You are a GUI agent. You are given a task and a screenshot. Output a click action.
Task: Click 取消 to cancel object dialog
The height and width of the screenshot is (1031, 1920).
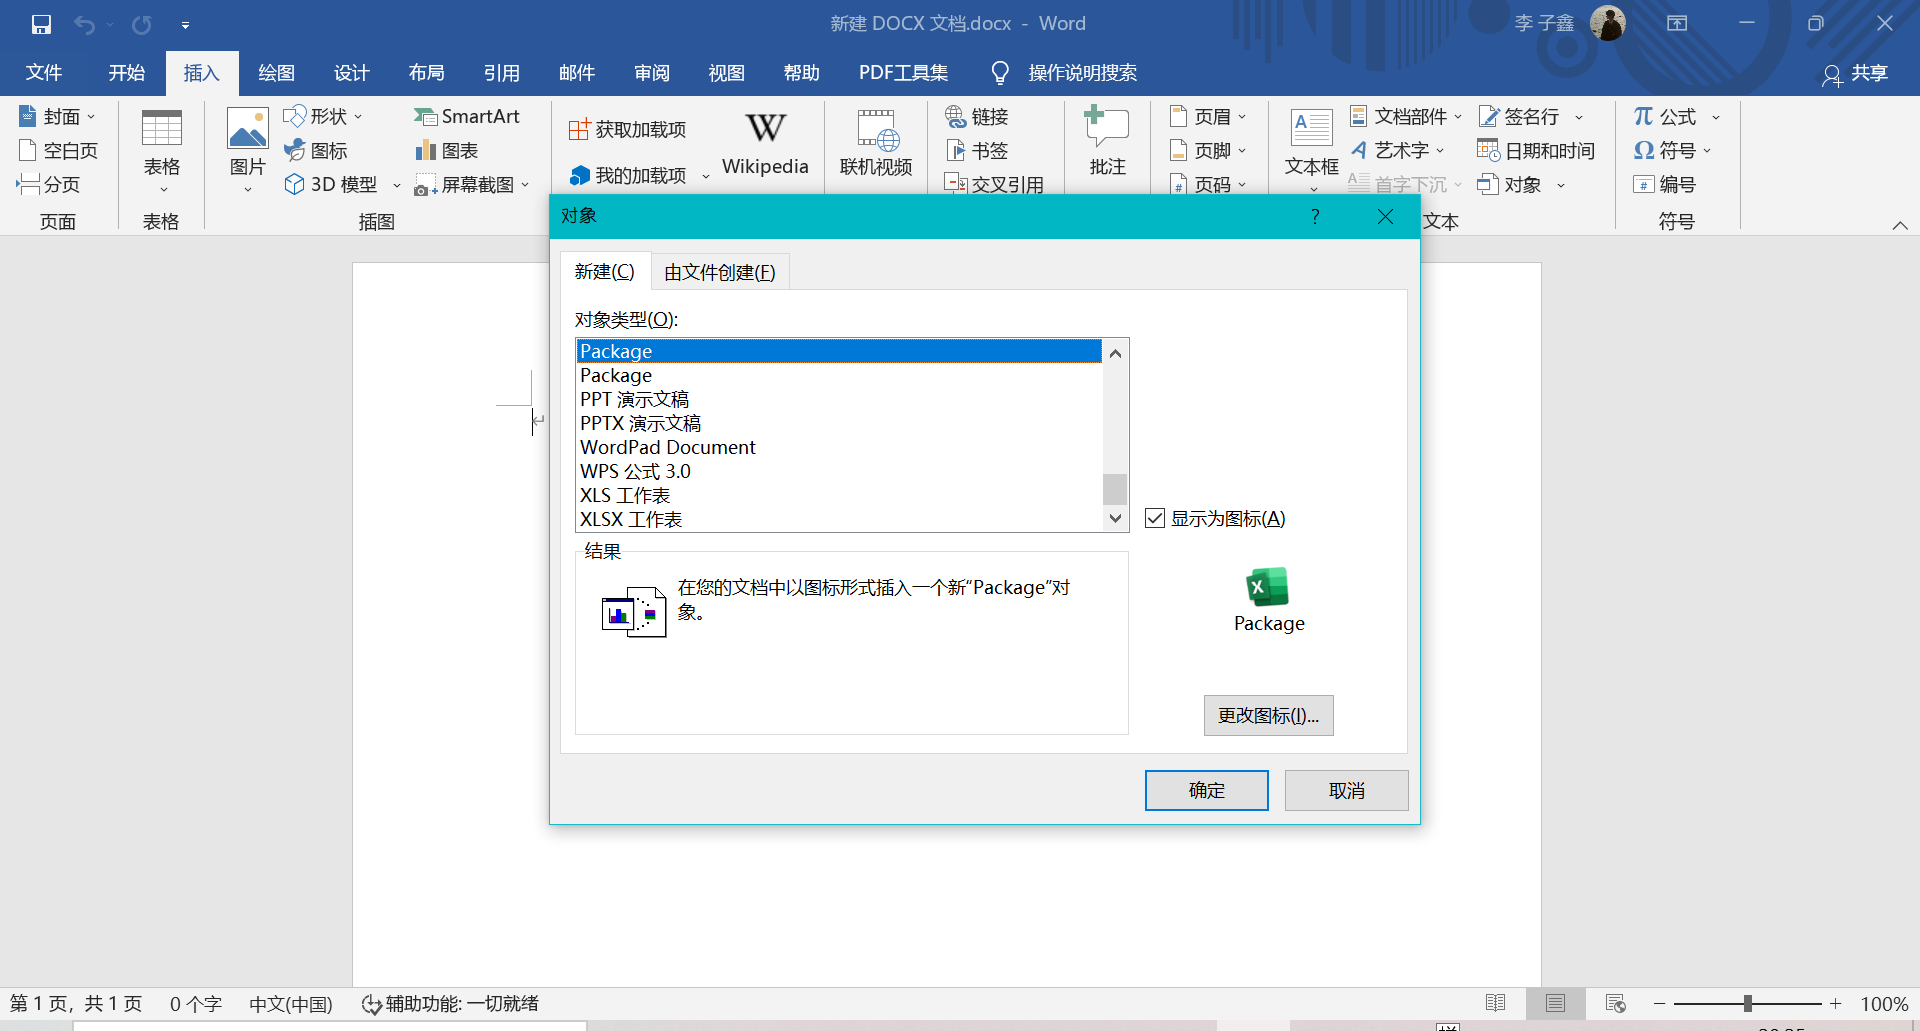pyautogui.click(x=1346, y=790)
